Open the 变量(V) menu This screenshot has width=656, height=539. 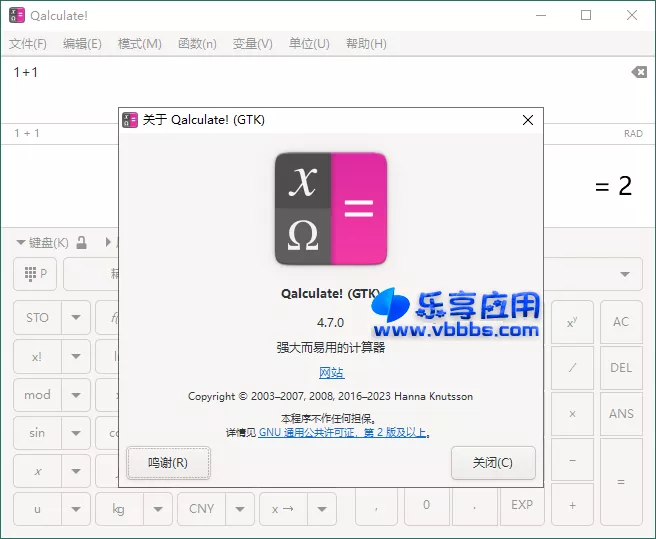[252, 44]
